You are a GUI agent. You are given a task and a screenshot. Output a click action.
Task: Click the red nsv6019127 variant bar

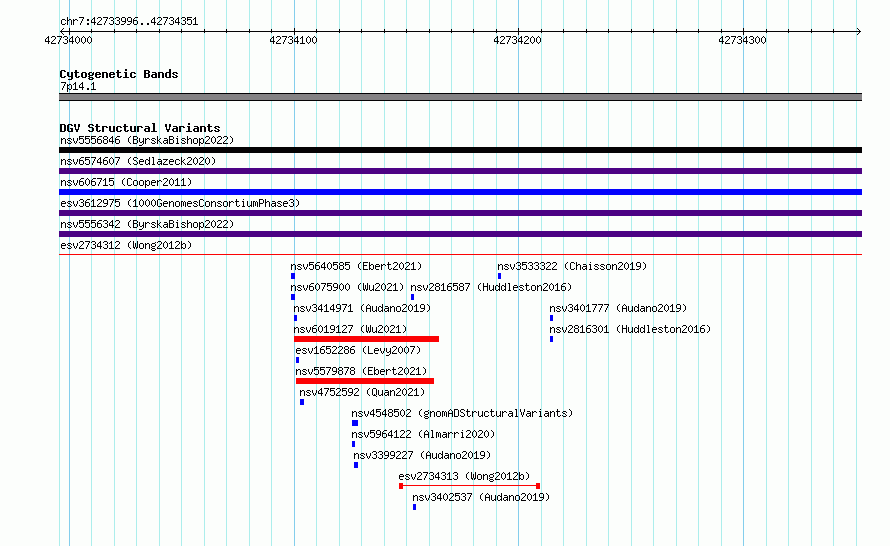(x=367, y=339)
